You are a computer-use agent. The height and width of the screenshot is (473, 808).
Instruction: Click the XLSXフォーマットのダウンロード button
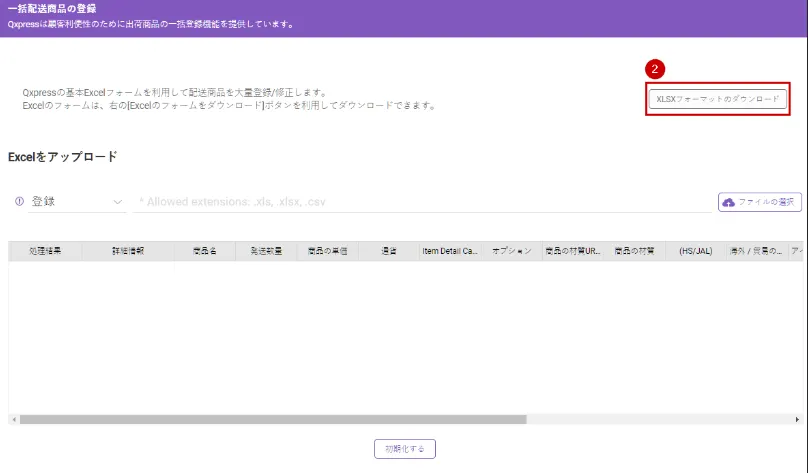coord(717,99)
